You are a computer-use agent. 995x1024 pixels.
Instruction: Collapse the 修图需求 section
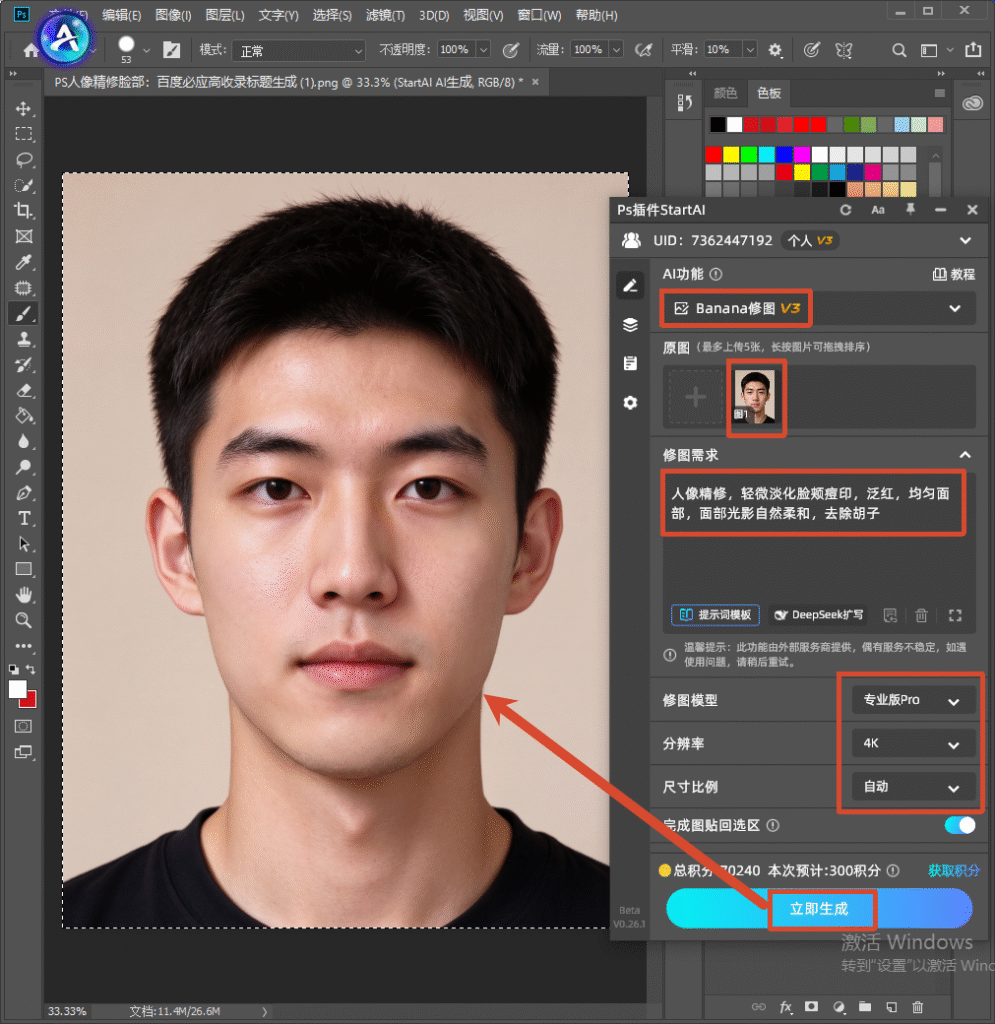click(965, 455)
